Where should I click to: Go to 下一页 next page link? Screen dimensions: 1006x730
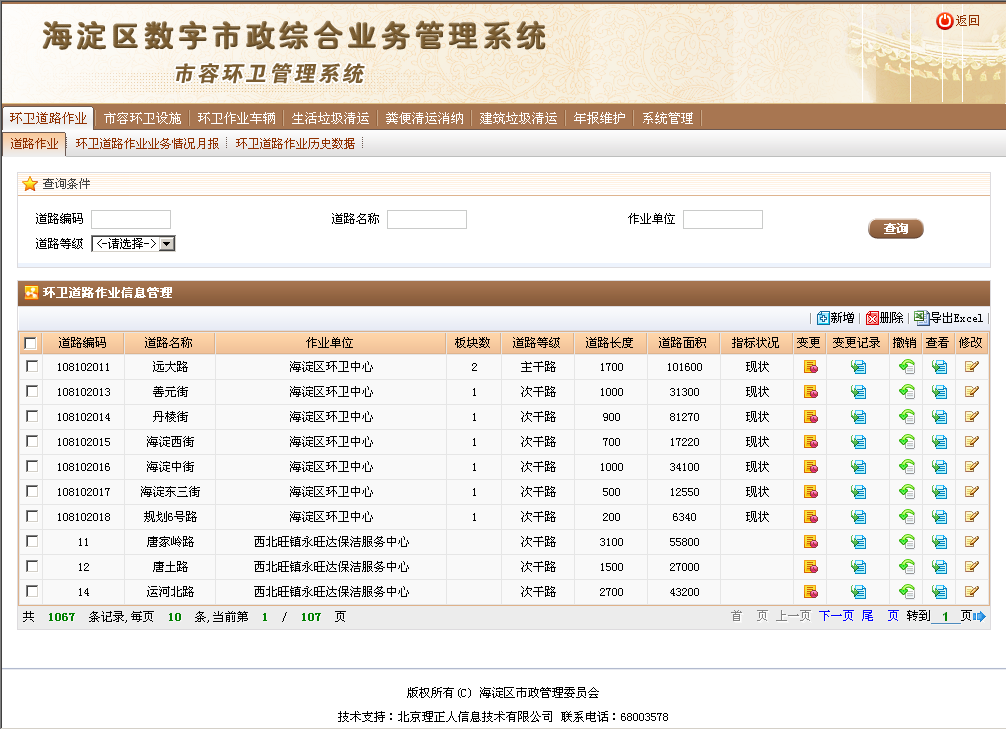(x=836, y=616)
